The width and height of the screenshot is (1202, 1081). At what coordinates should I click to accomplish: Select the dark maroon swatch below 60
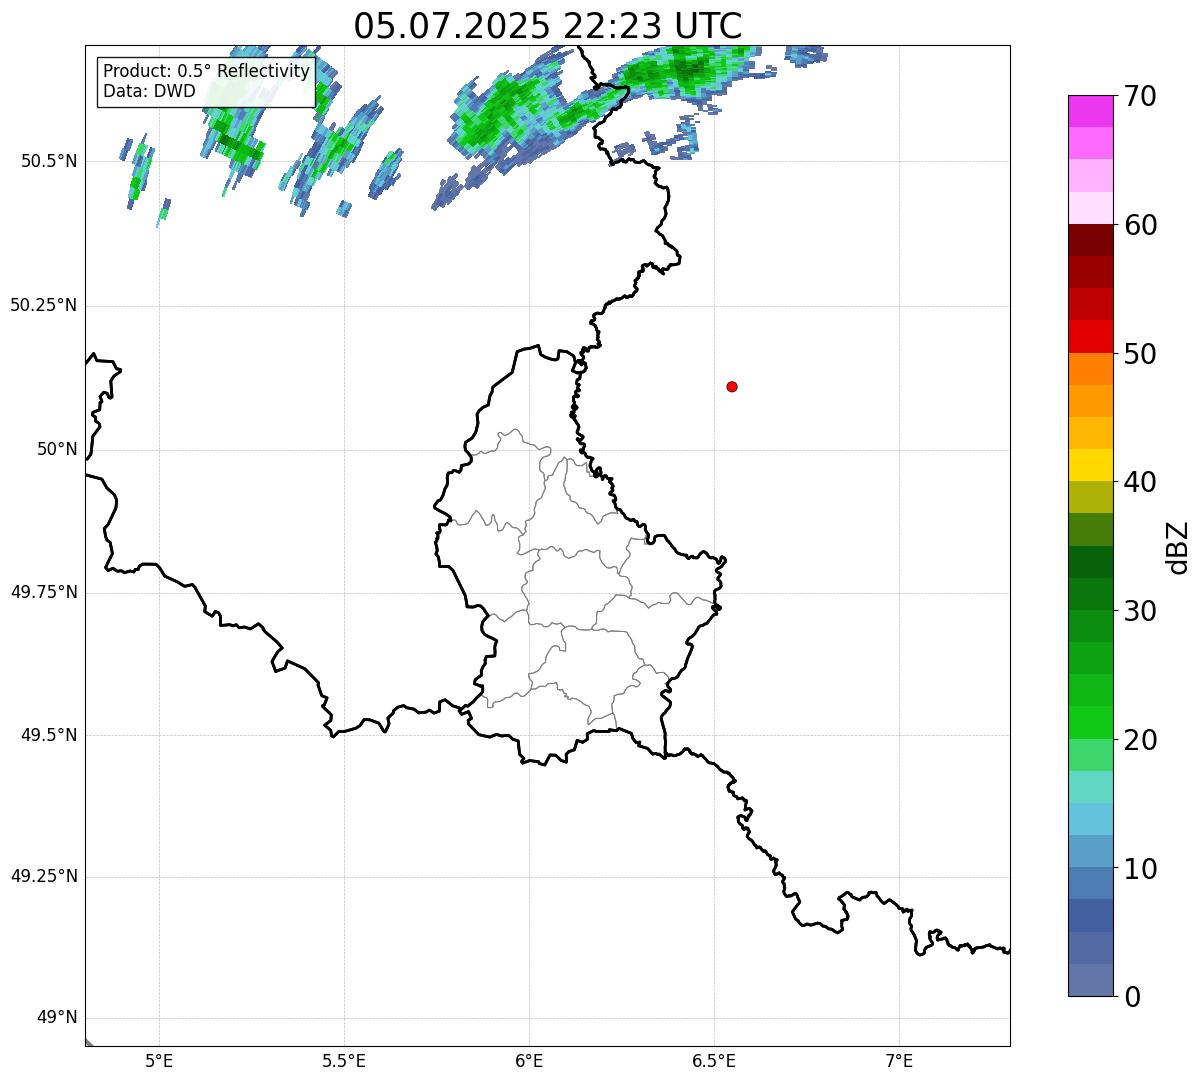pos(1091,240)
